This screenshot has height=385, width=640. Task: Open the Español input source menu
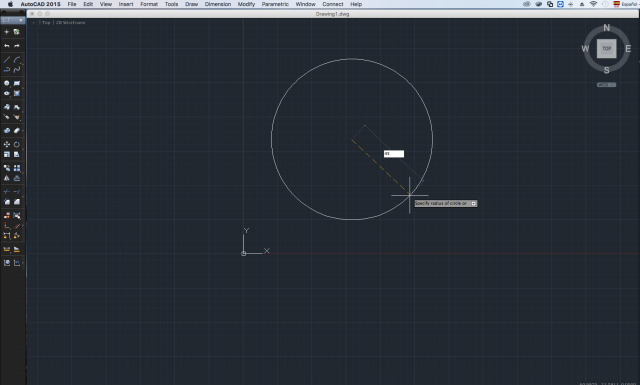click(x=625, y=4)
